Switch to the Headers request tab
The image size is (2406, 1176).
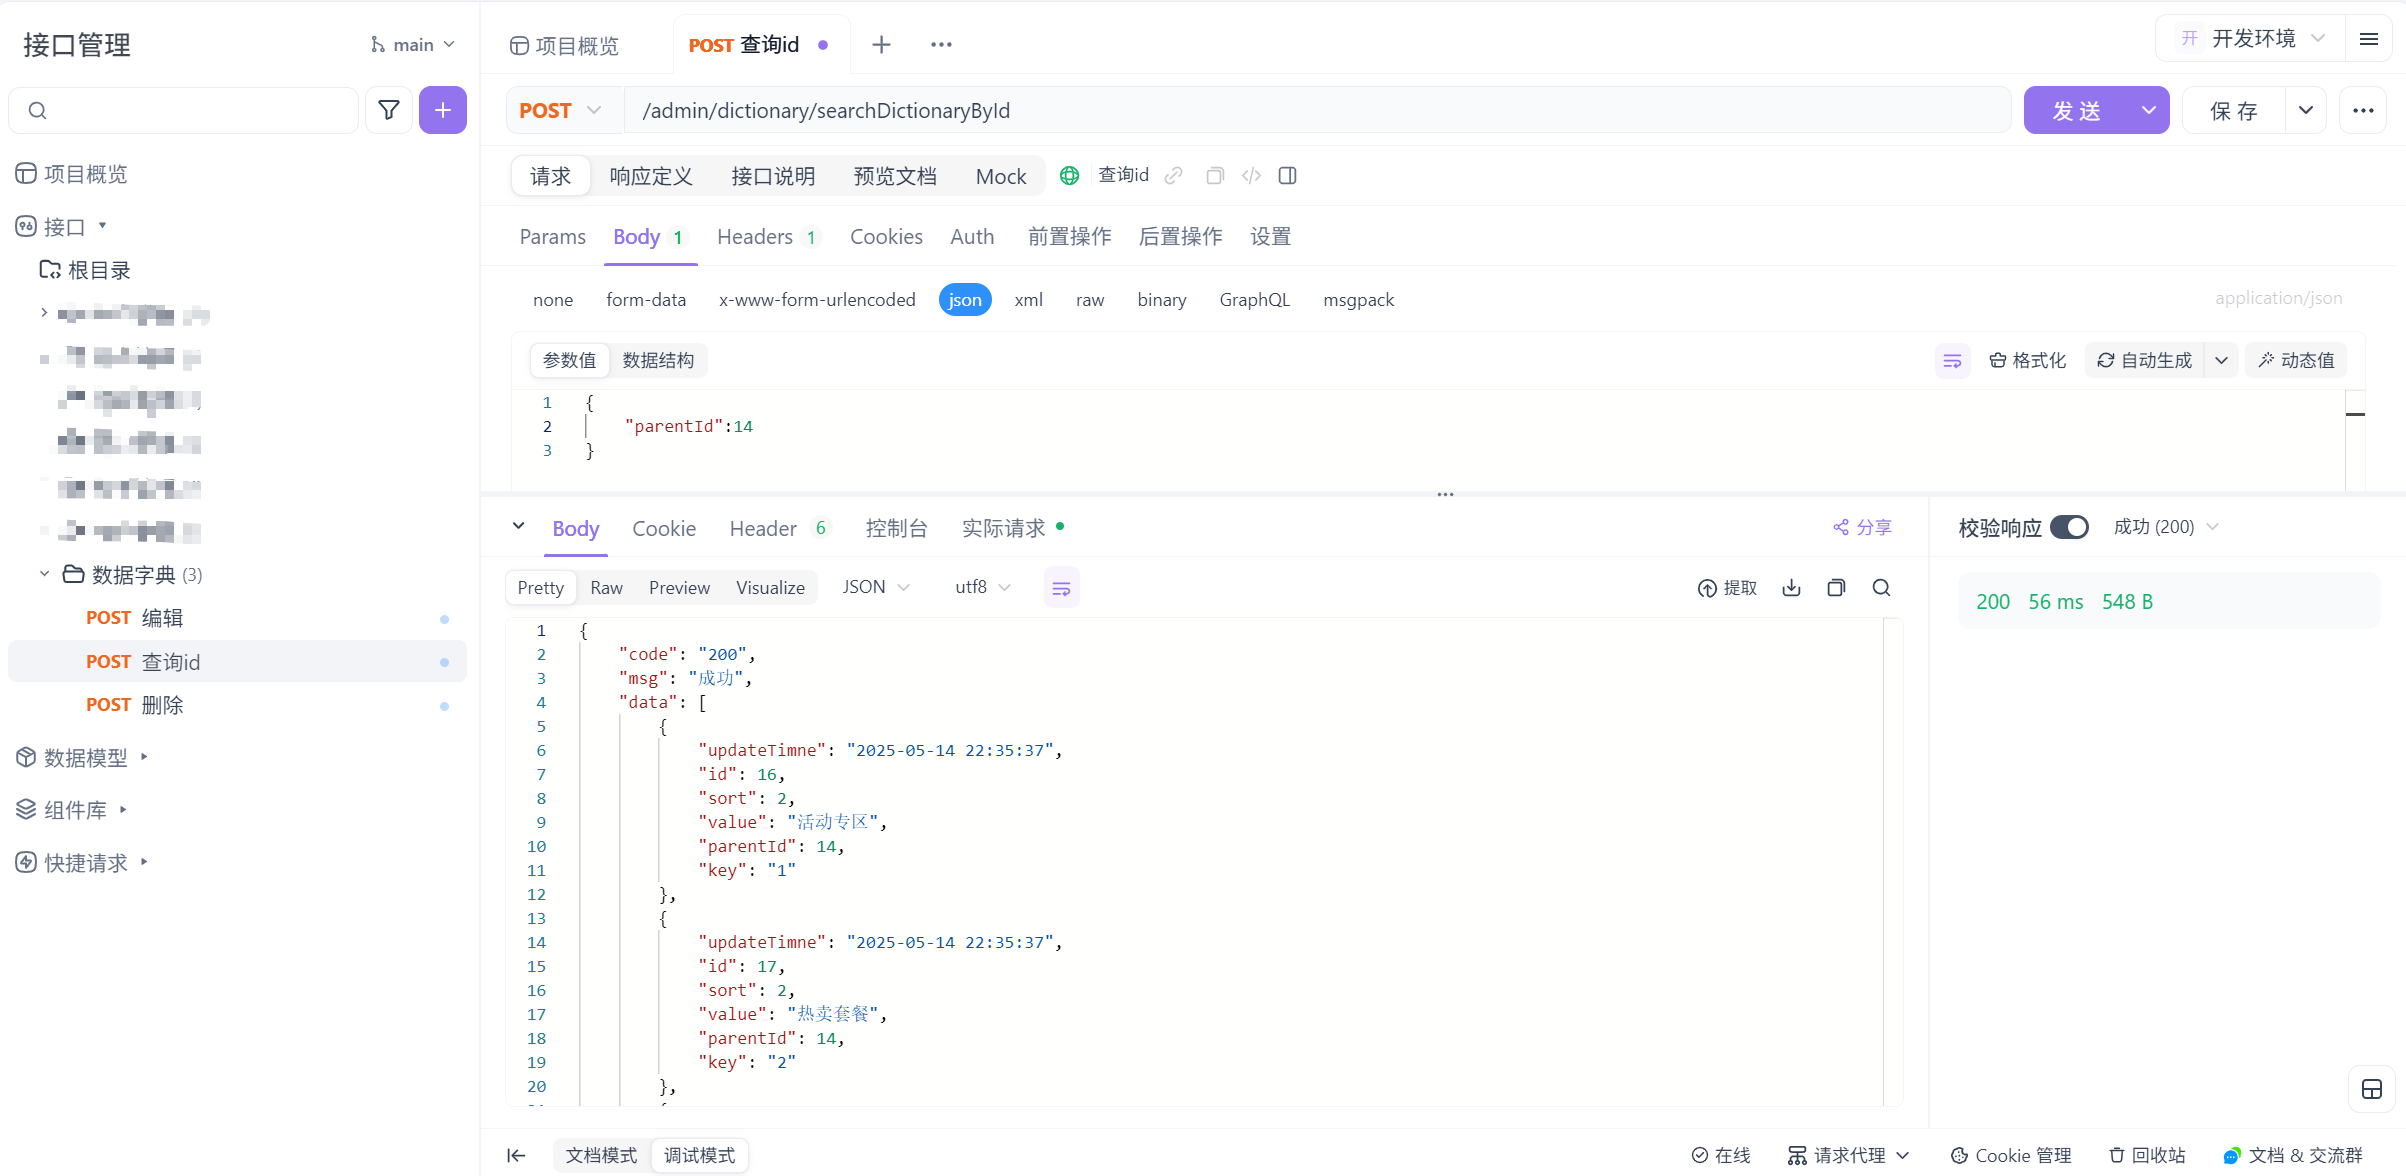click(754, 237)
